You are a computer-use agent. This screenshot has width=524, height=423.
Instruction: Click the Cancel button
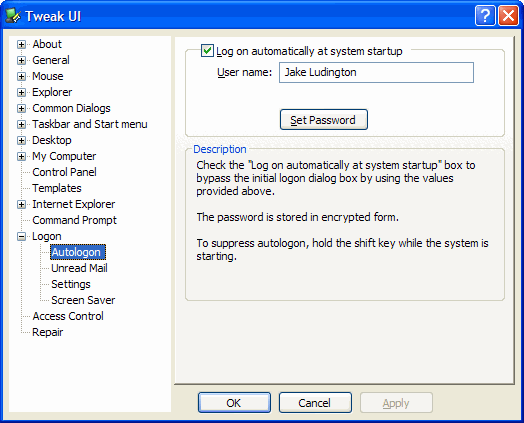pyautogui.click(x=315, y=403)
